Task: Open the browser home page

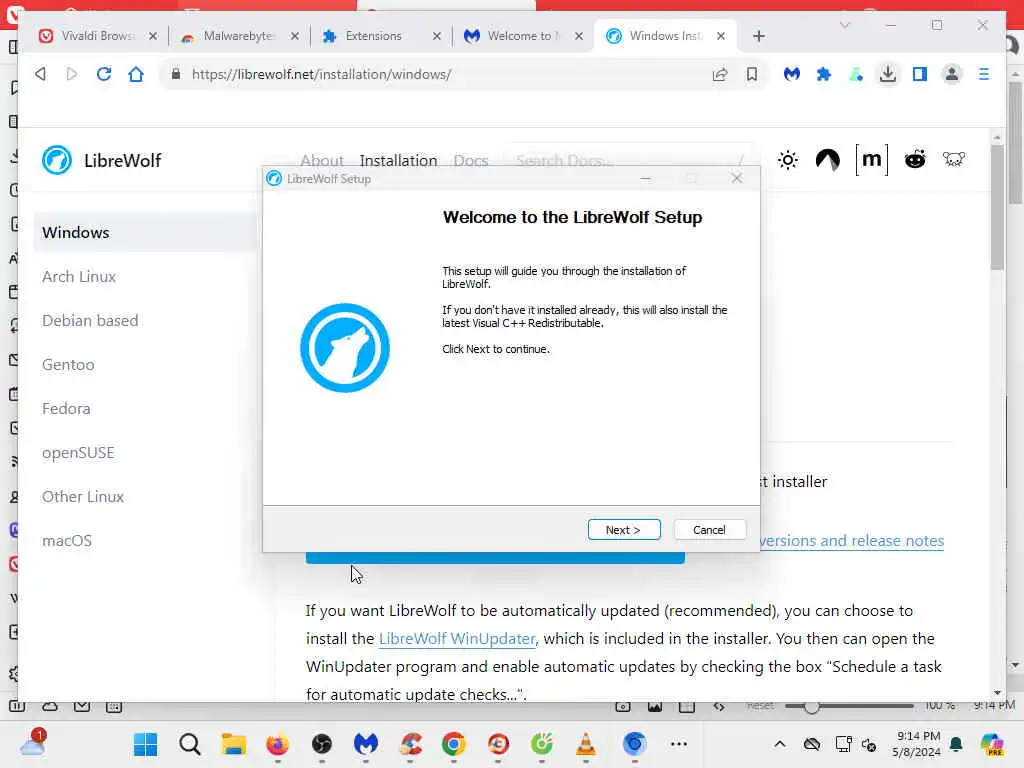Action: [136, 74]
